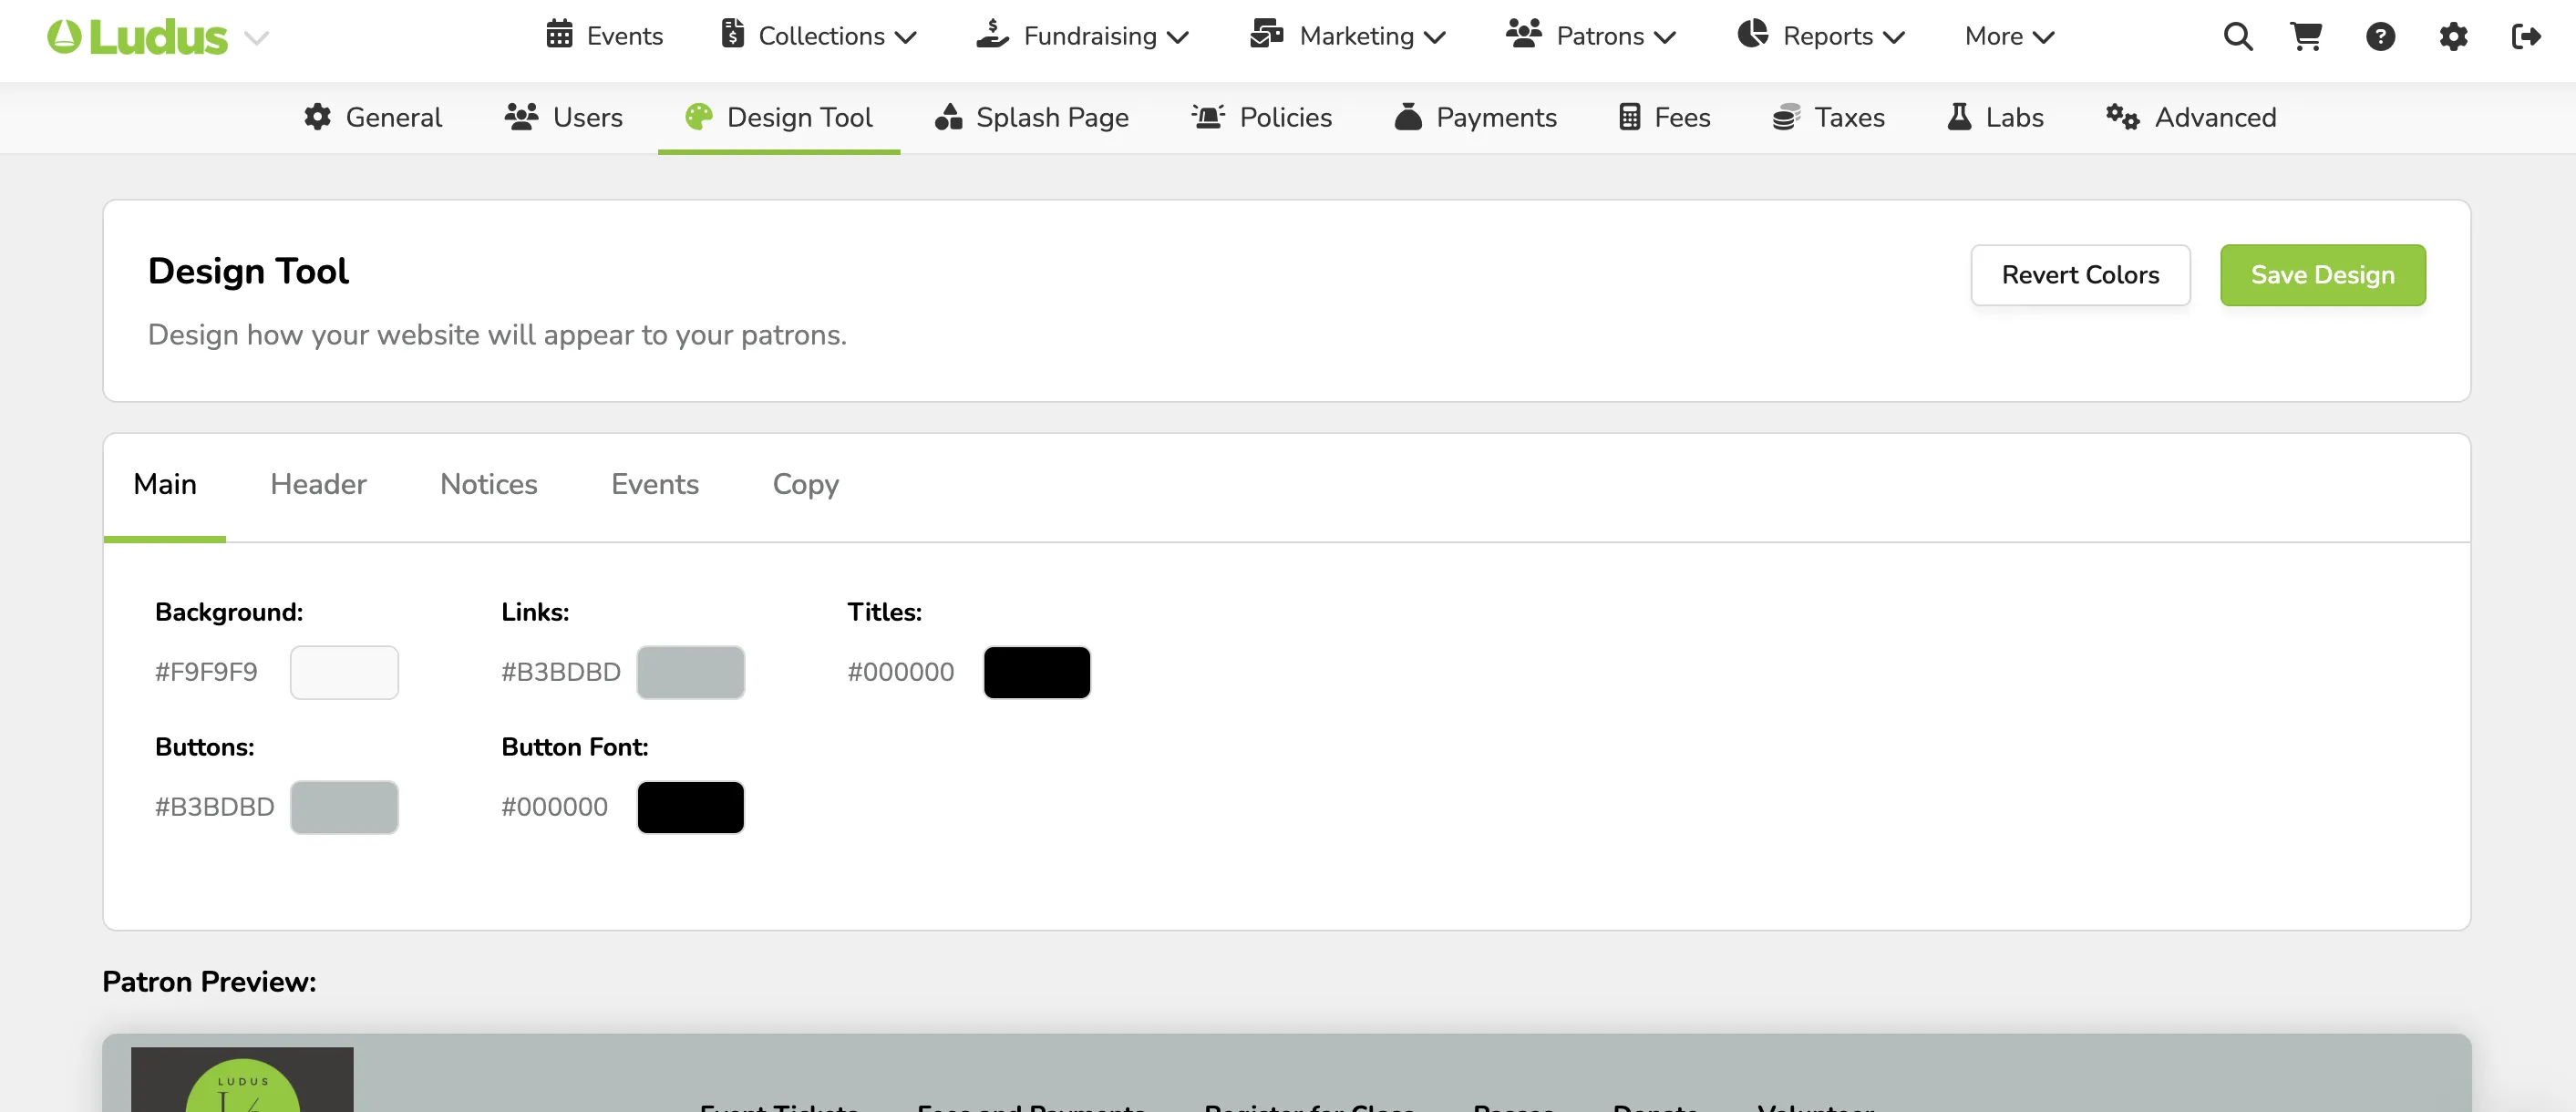2576x1112 pixels.
Task: Click the Advanced gears icon
Action: click(2123, 117)
